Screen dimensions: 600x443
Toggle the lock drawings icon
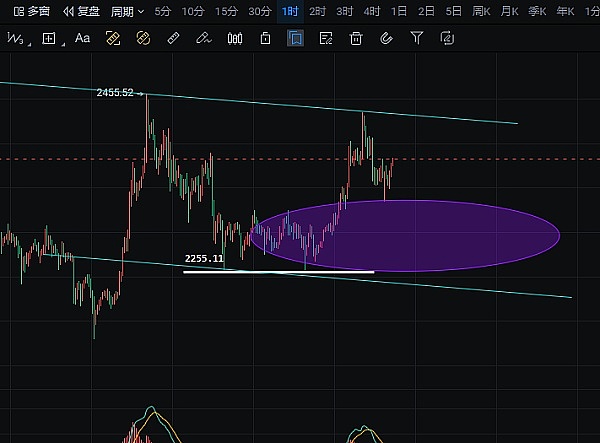[265, 38]
